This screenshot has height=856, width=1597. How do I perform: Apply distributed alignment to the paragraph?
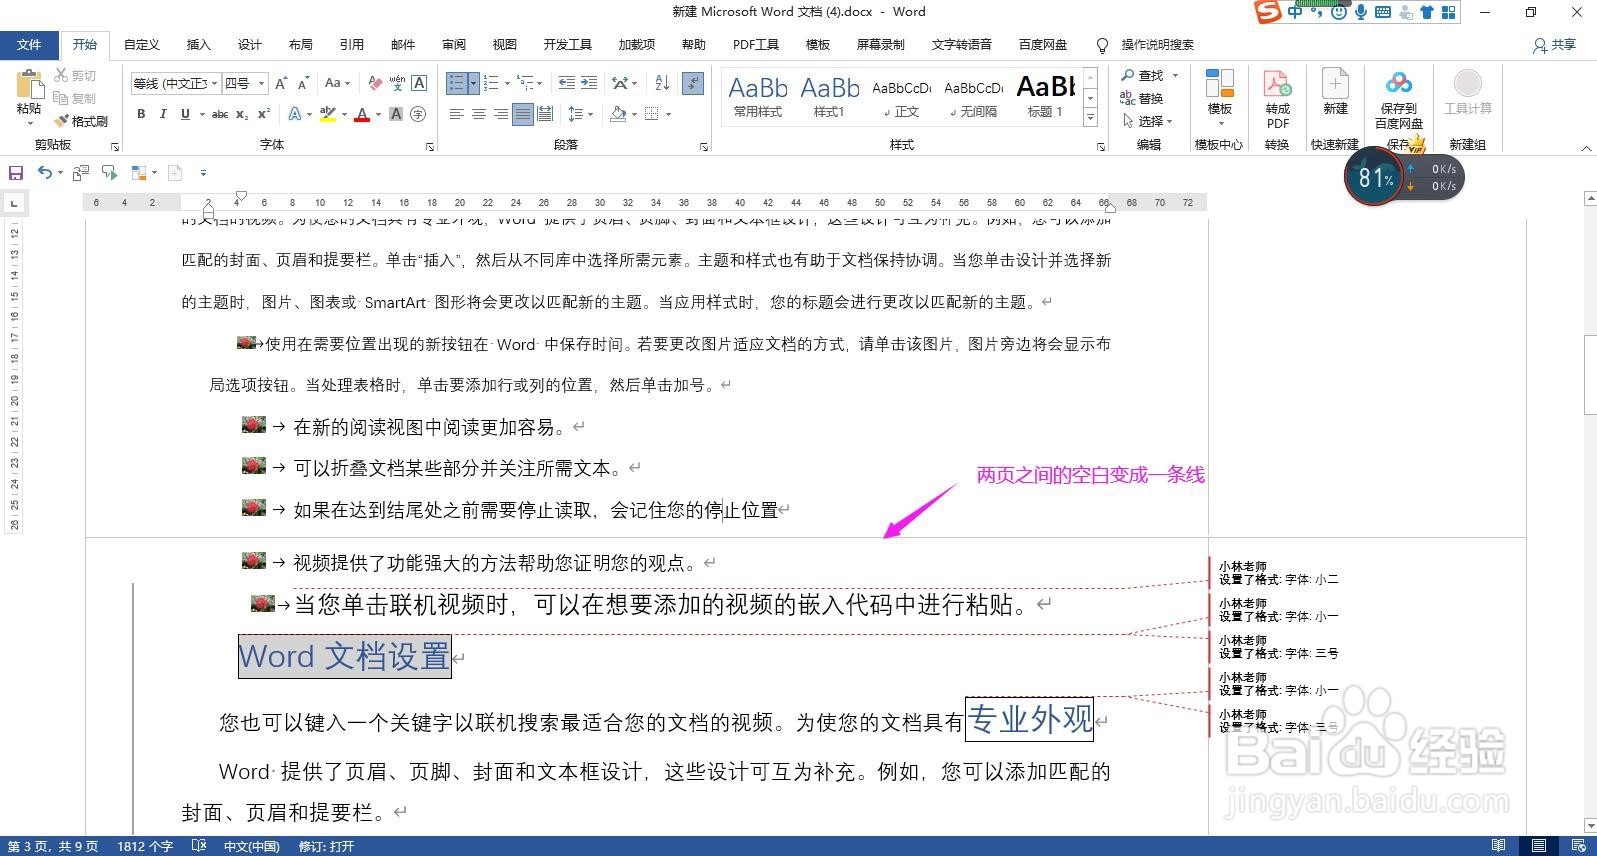545,114
